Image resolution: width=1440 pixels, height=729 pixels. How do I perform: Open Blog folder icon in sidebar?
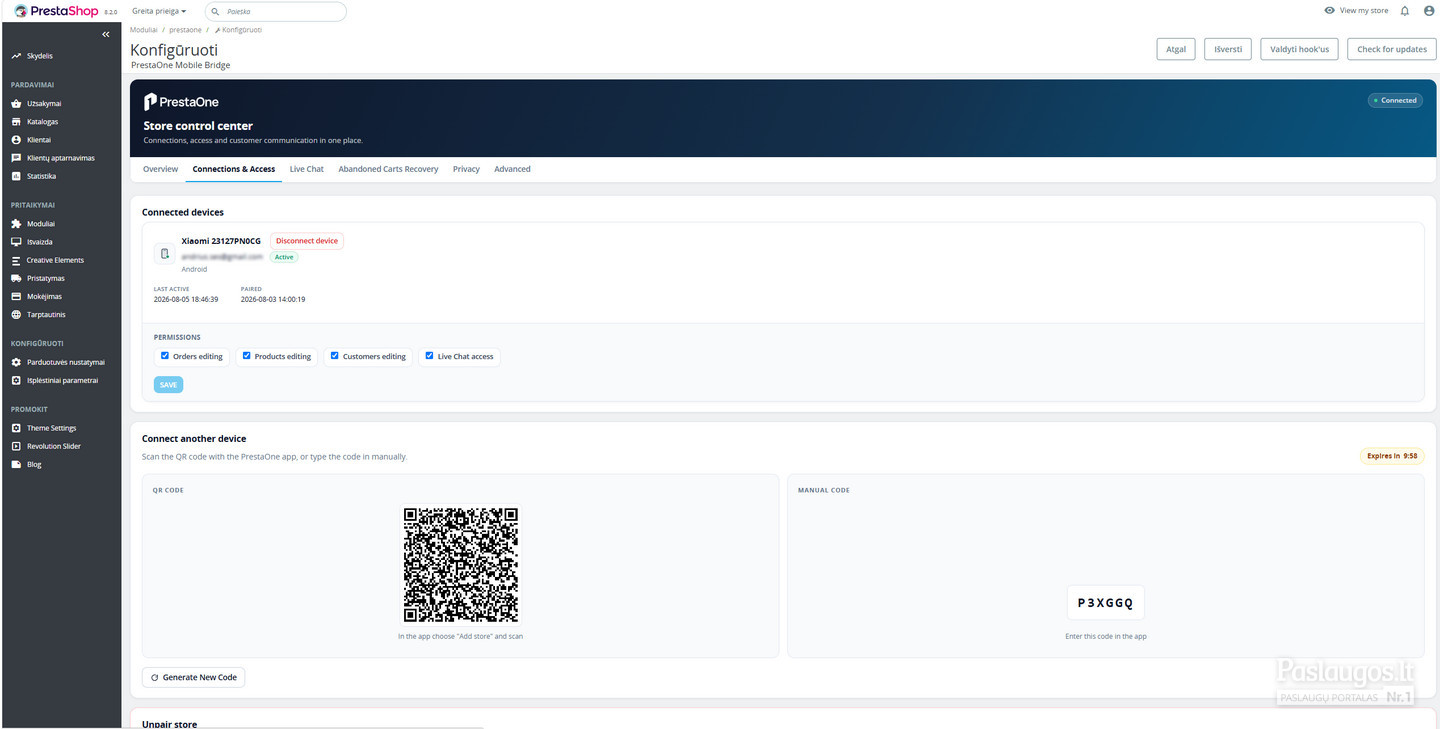tap(16, 464)
